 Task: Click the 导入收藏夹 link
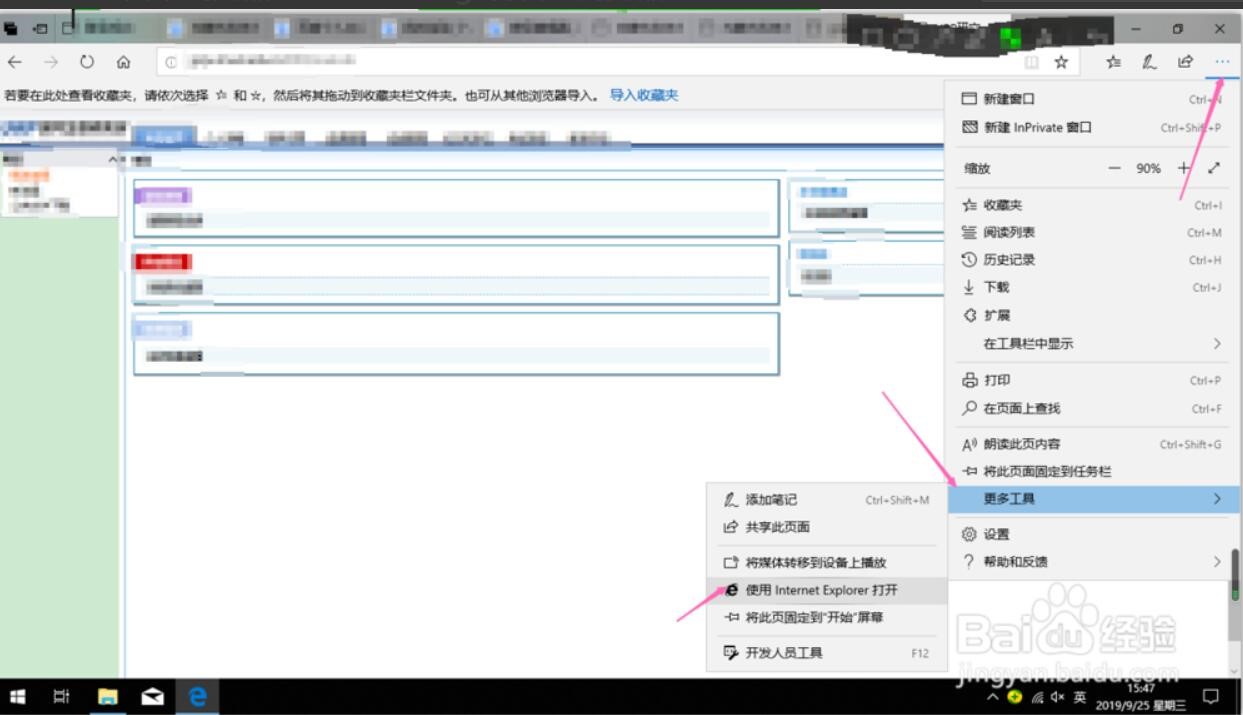[644, 95]
